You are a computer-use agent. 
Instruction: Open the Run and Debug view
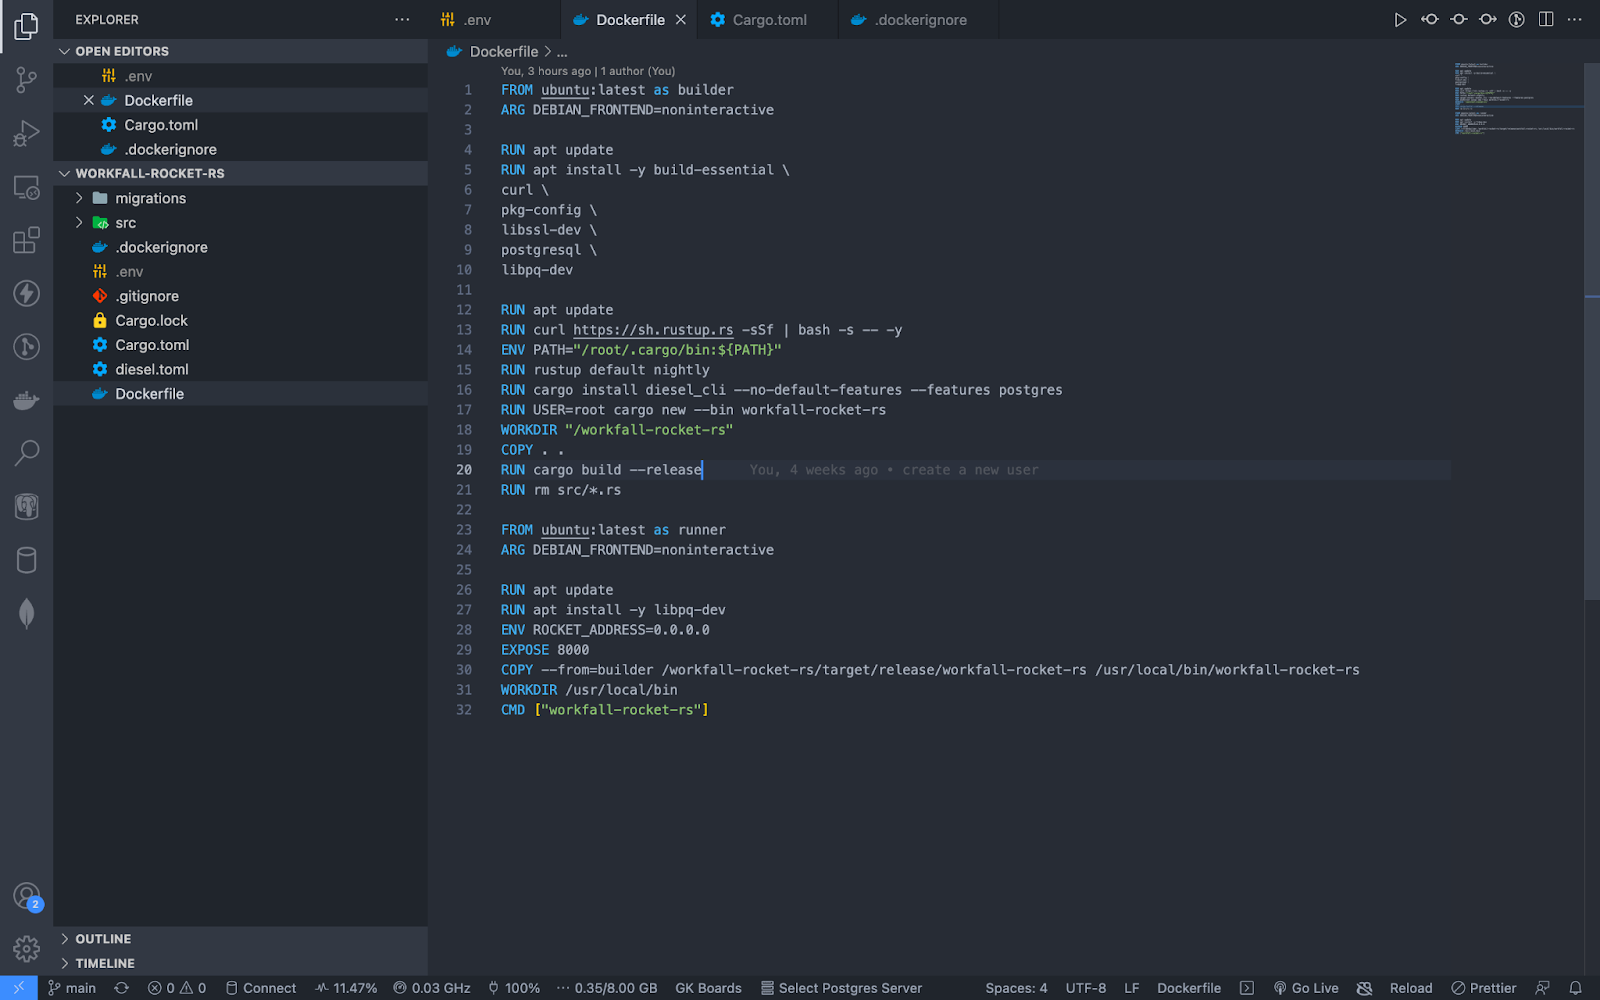point(27,133)
